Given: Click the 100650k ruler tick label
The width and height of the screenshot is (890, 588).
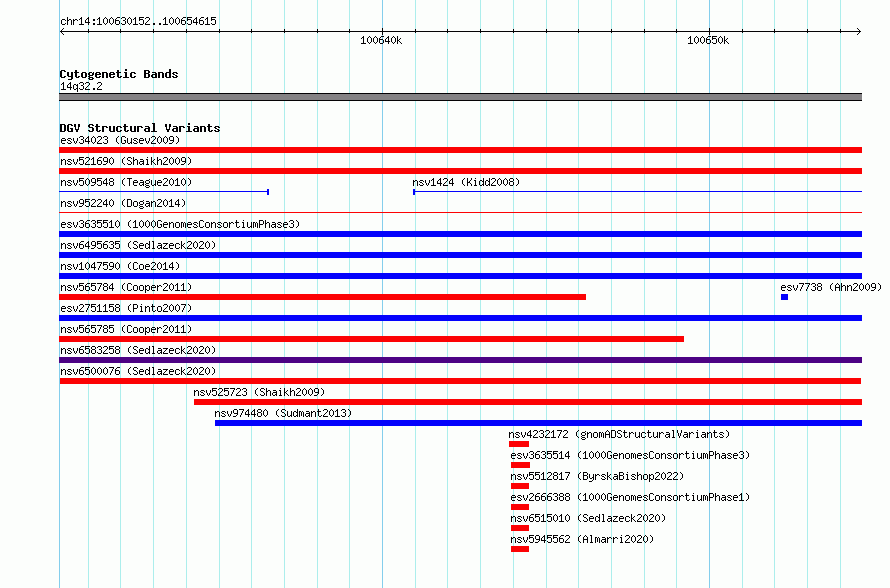Looking at the screenshot, I should point(708,40).
